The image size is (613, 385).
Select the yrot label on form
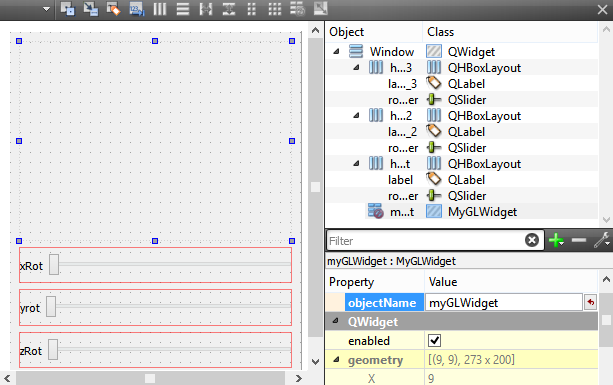point(30,308)
